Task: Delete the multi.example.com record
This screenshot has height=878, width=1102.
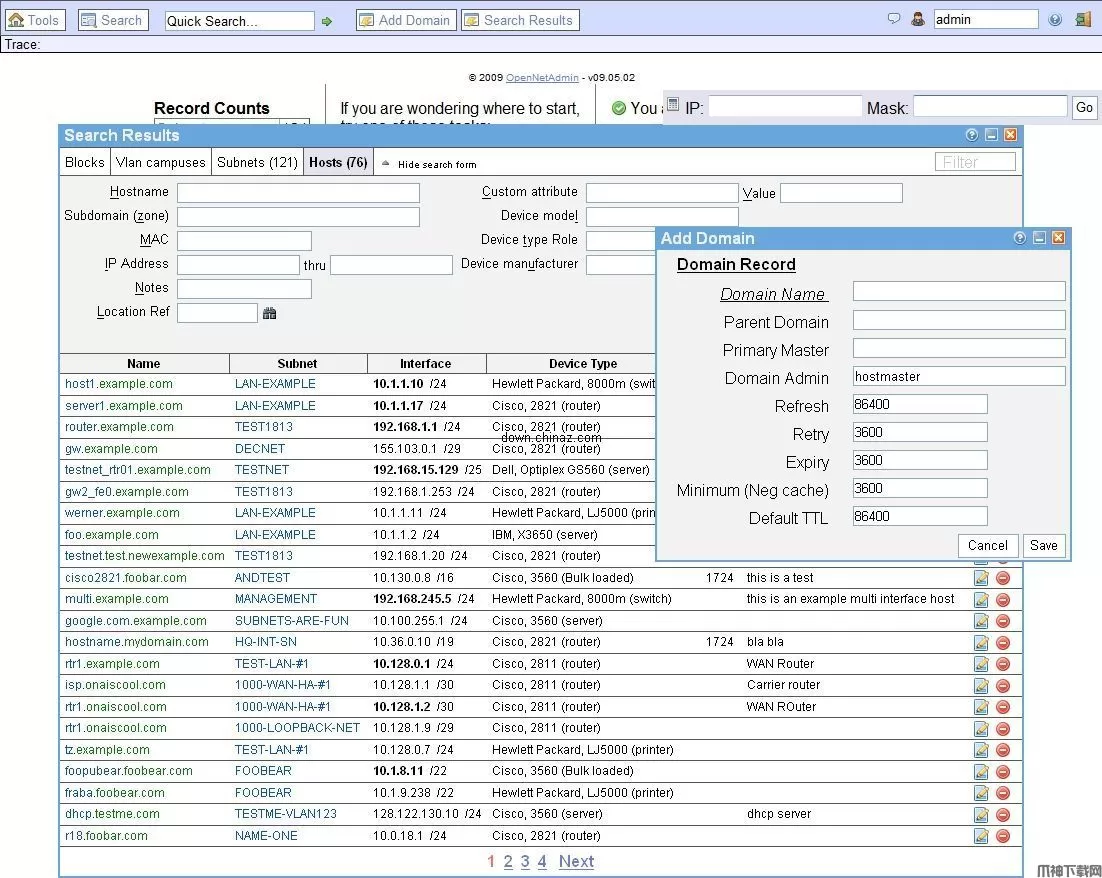Action: (x=1003, y=599)
